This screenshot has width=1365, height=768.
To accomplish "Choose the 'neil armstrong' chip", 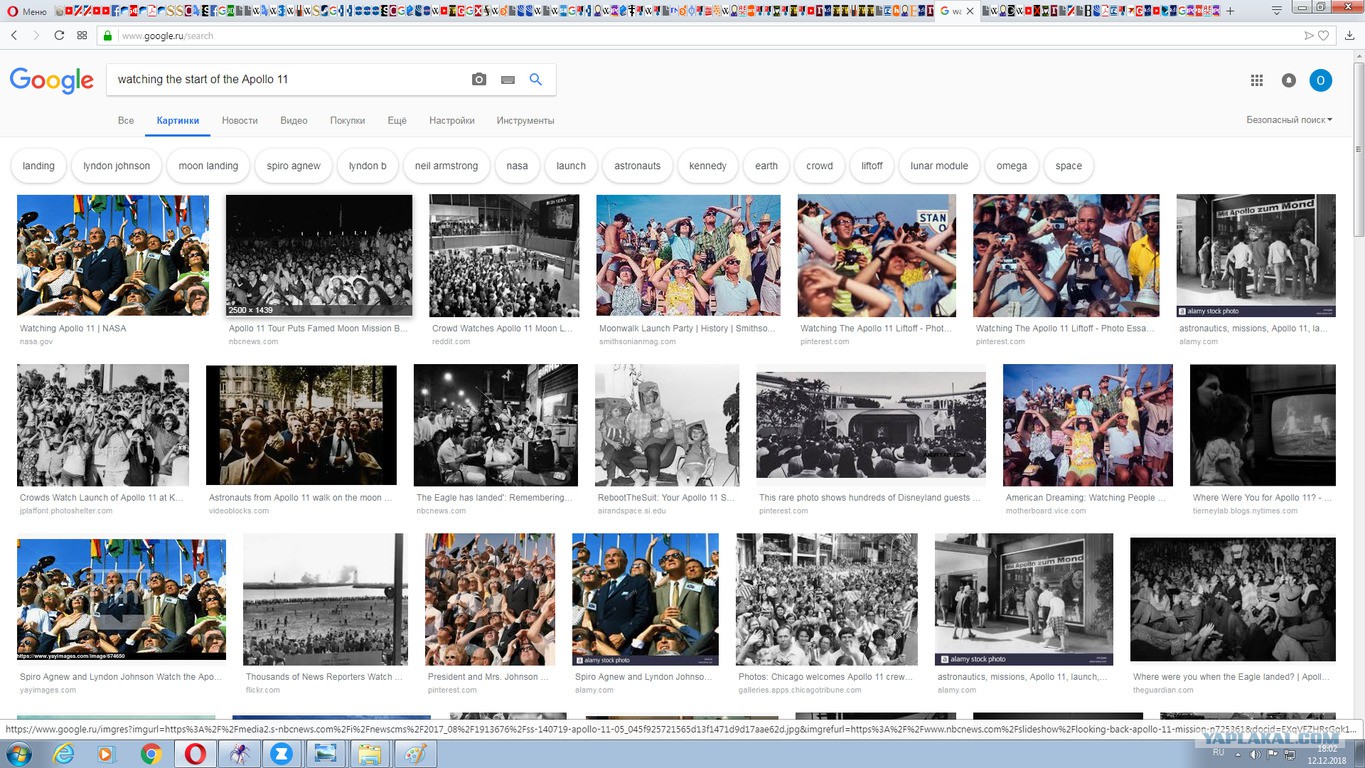I will 446,166.
